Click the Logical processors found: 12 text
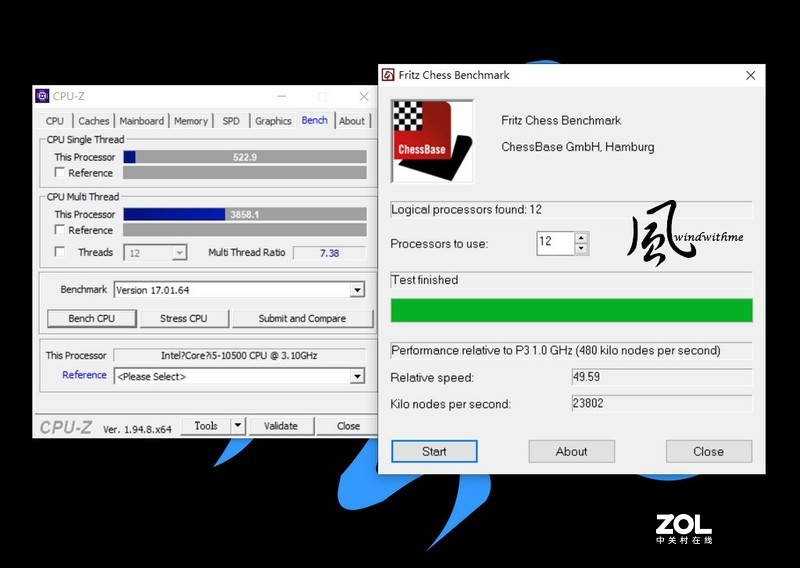The width and height of the screenshot is (800, 568). (x=466, y=210)
